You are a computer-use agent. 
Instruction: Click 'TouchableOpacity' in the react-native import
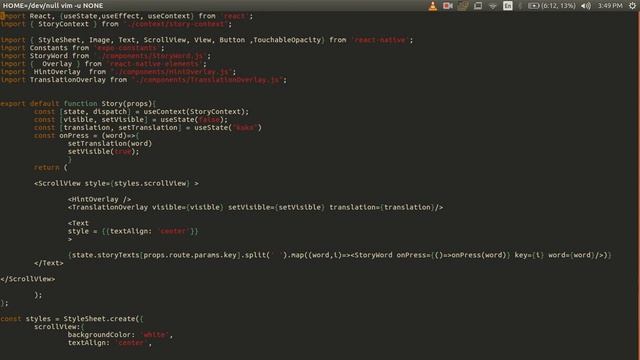click(287, 40)
